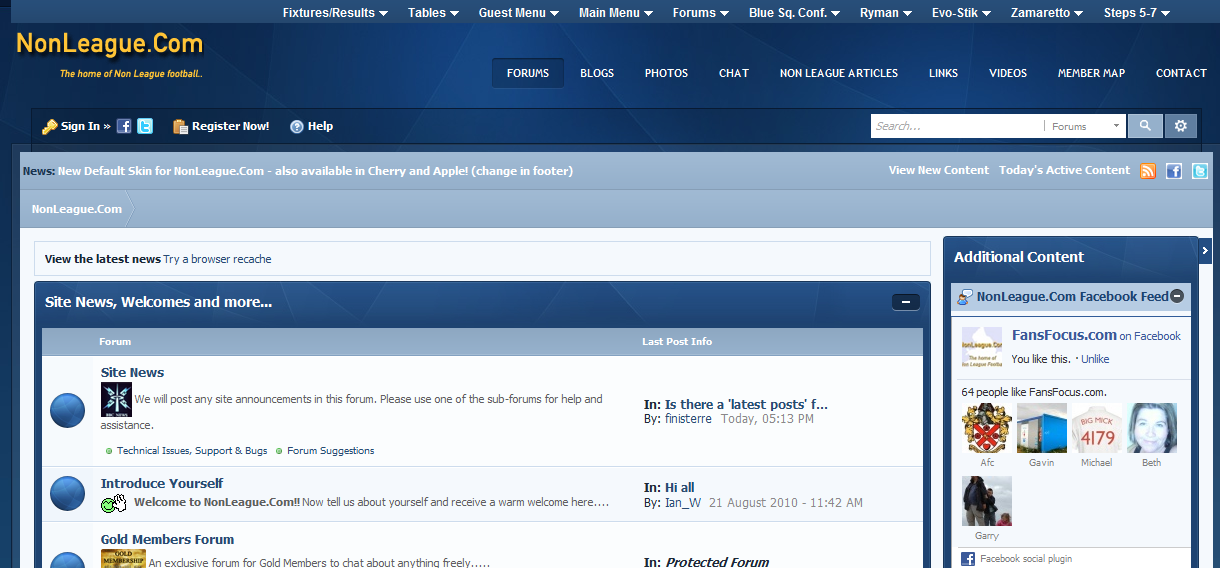Click the Register Now clipboard icon
The width and height of the screenshot is (1220, 568).
[180, 126]
